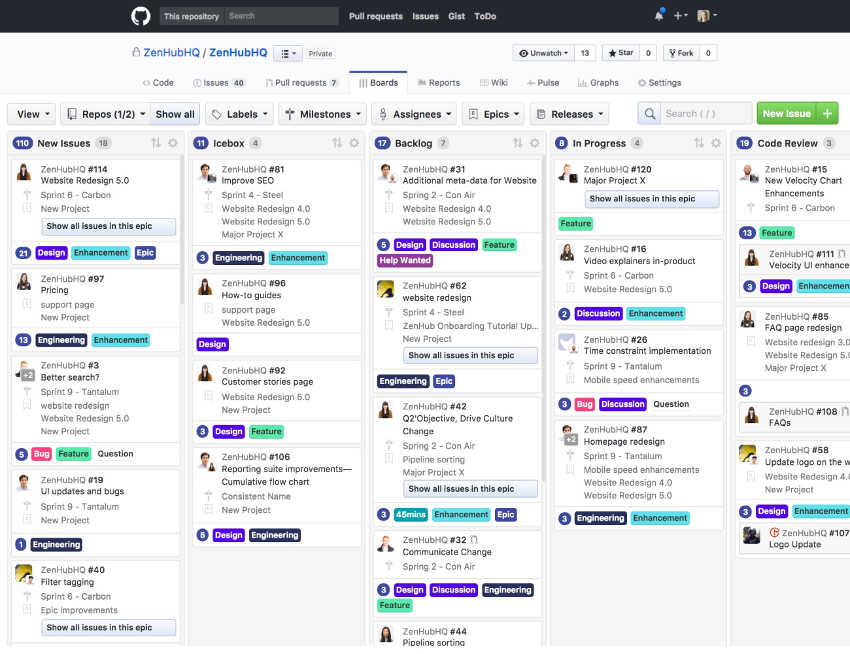Click the GitHub Octocat logo
The height and width of the screenshot is (654, 850).
point(140,16)
